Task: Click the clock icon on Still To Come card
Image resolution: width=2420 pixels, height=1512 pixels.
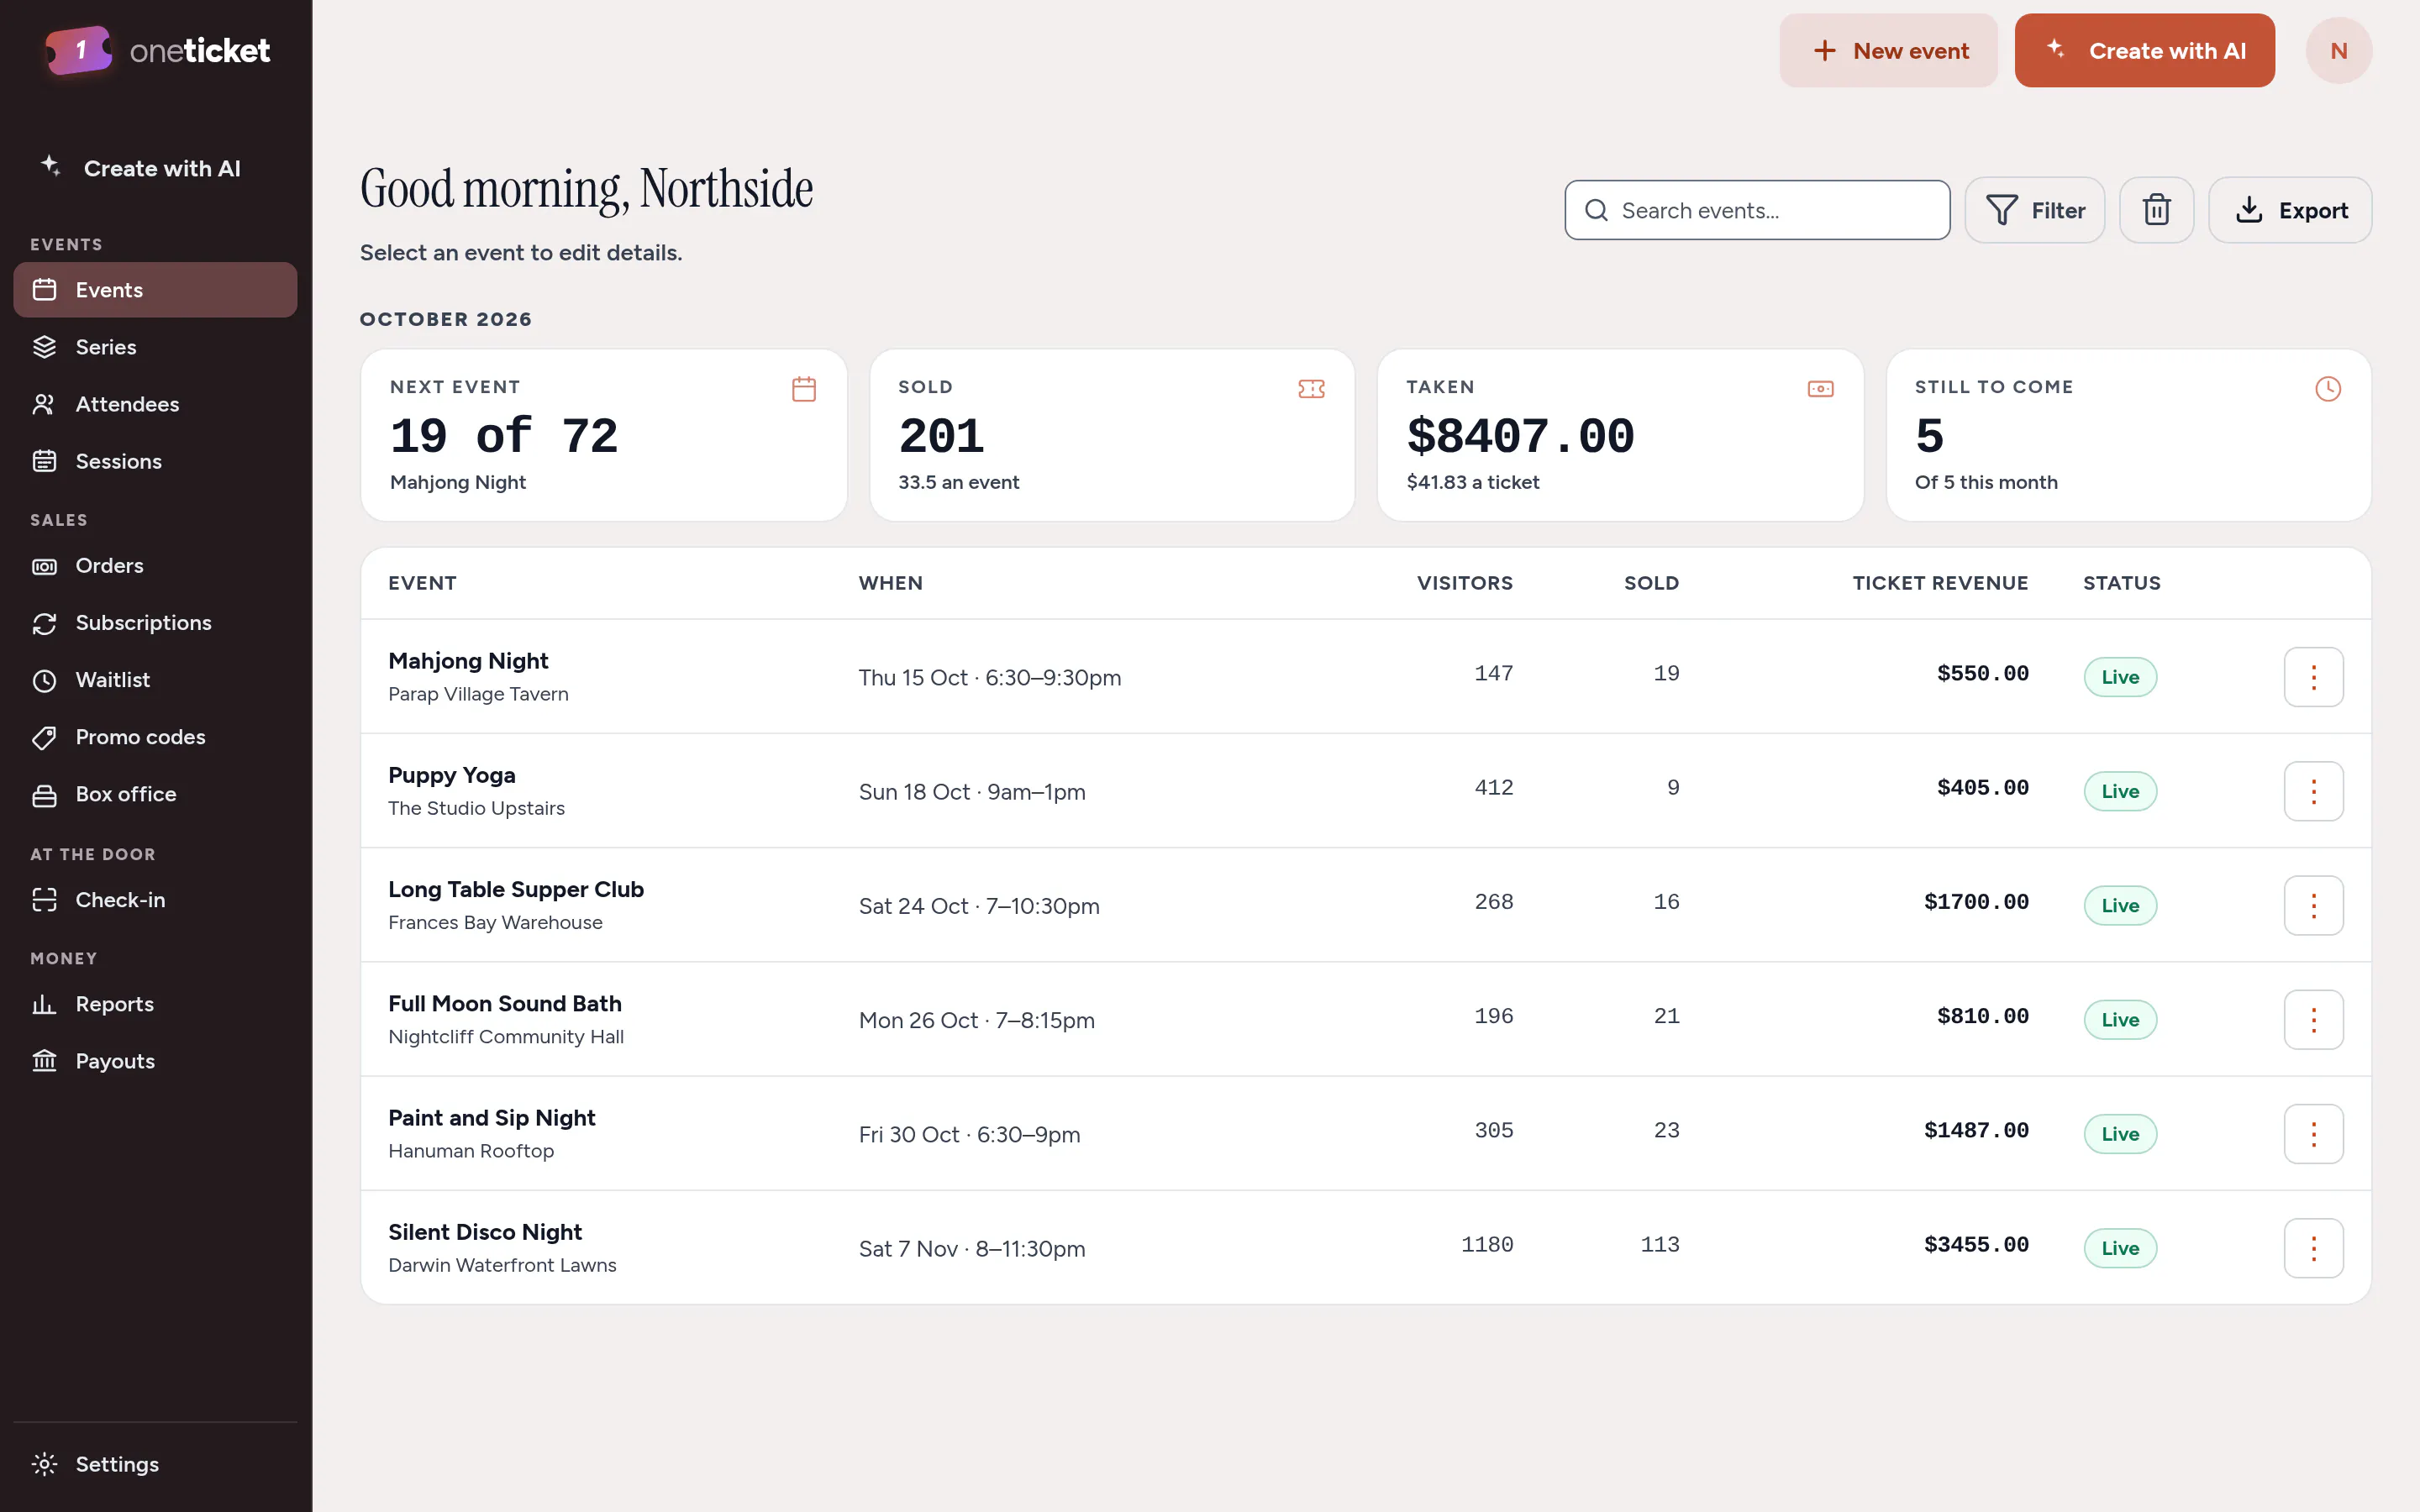Action: 2328,389
